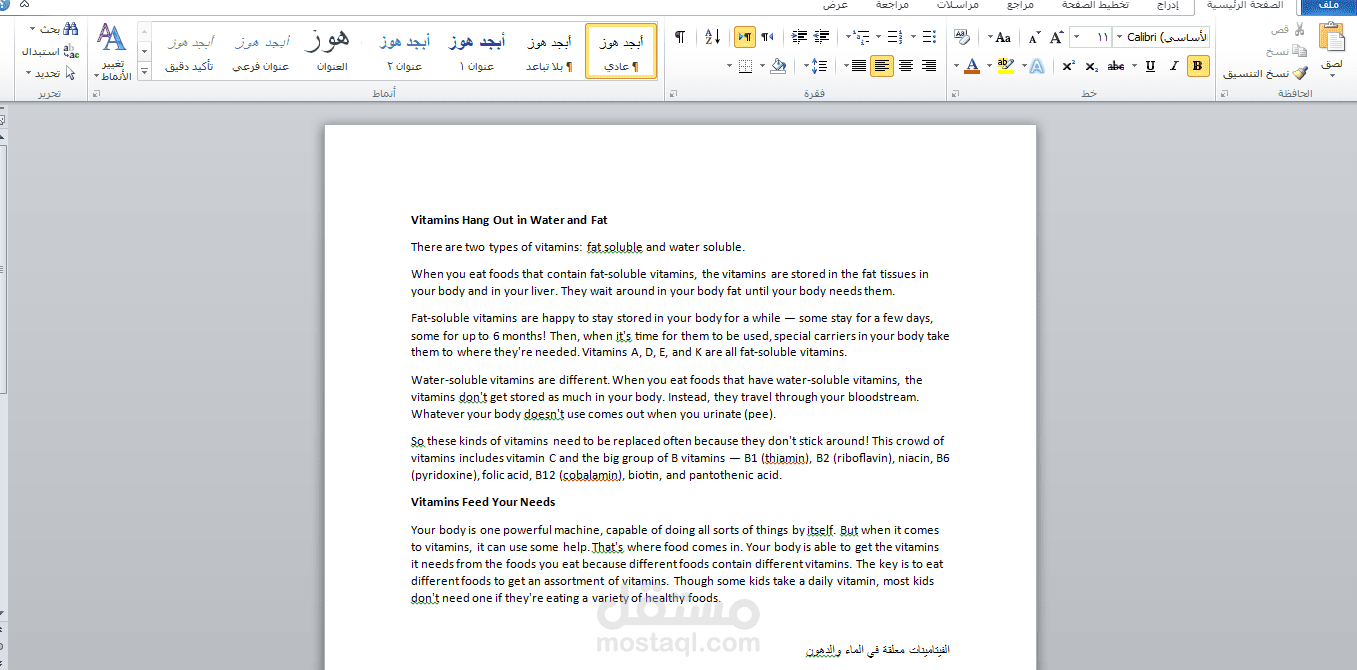1357x670 pixels.
Task: Click the heading 'Vitamins Feed Your Needs'
Action: pyautogui.click(x=483, y=502)
